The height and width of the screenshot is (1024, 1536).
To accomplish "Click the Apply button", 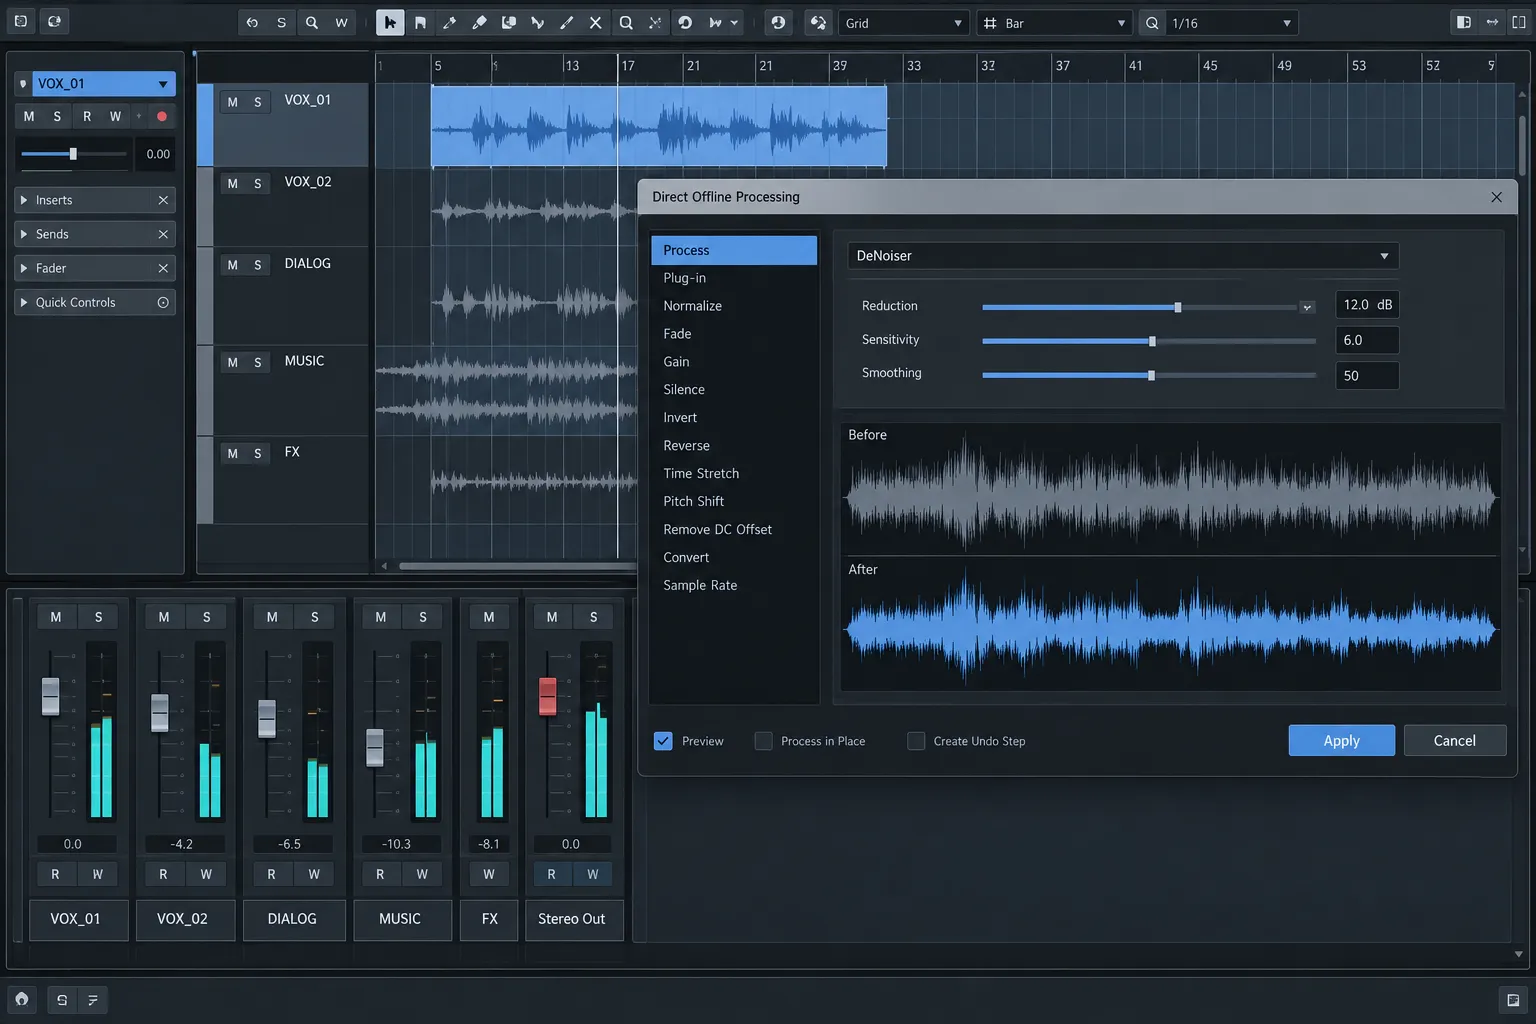I will tap(1341, 741).
